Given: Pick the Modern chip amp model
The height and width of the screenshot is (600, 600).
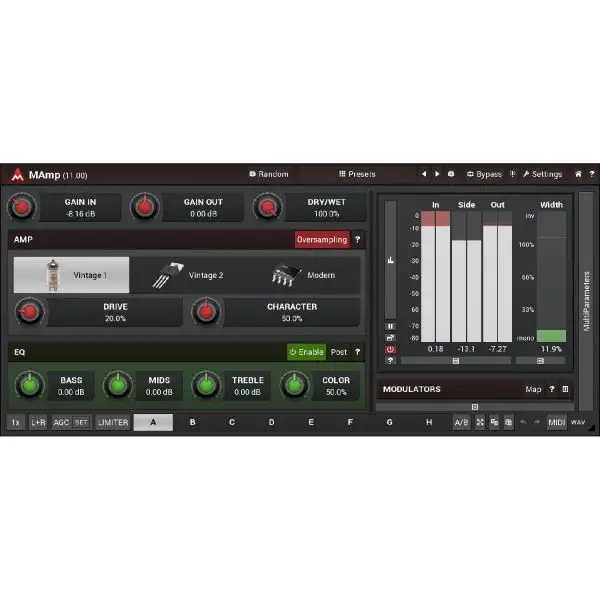Looking at the screenshot, I should pos(303,275).
